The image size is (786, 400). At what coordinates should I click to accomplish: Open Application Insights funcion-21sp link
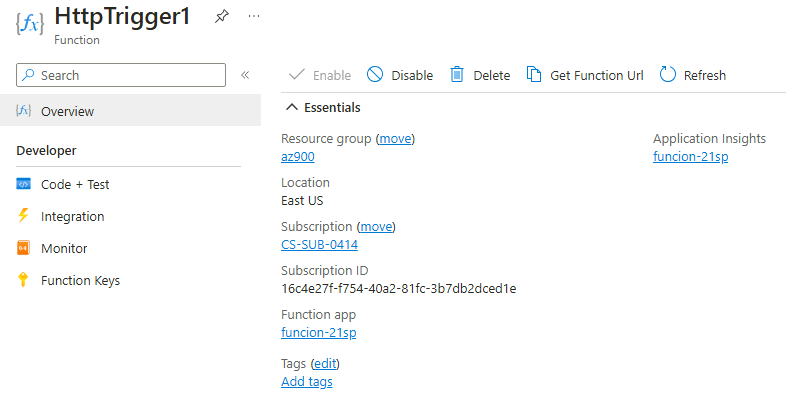tap(690, 157)
